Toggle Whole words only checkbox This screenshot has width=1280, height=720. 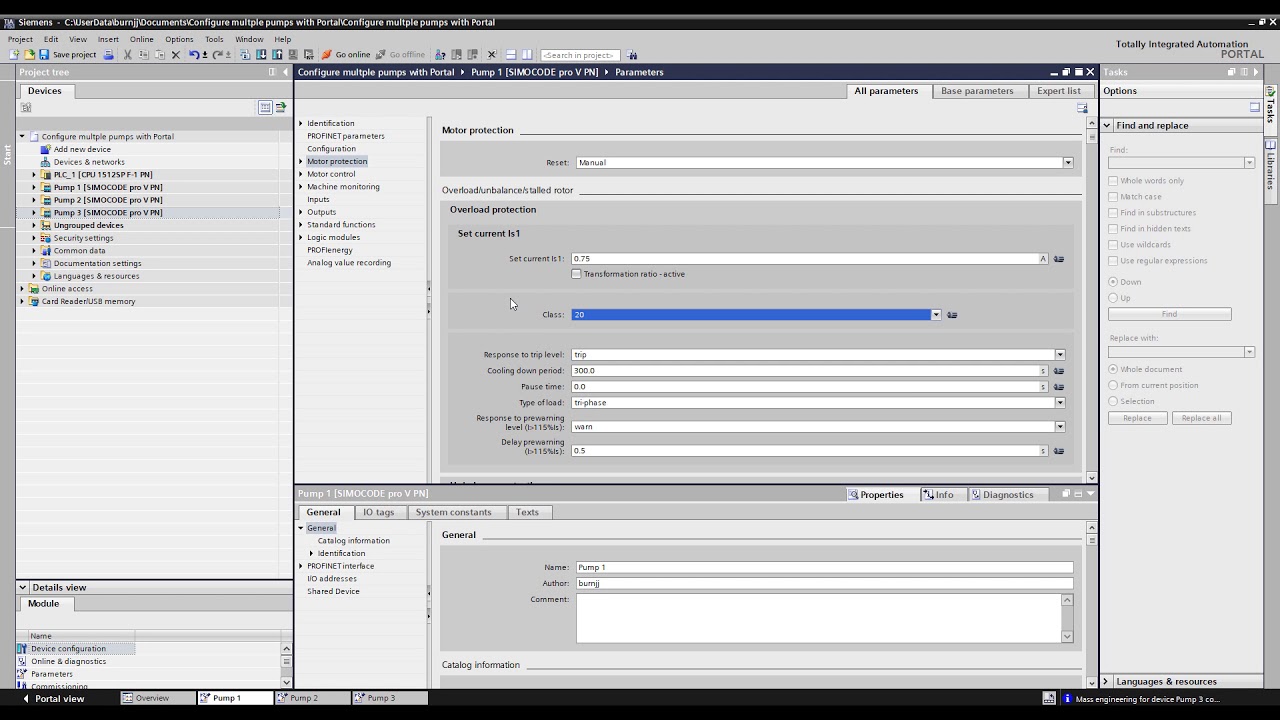pos(1113,181)
